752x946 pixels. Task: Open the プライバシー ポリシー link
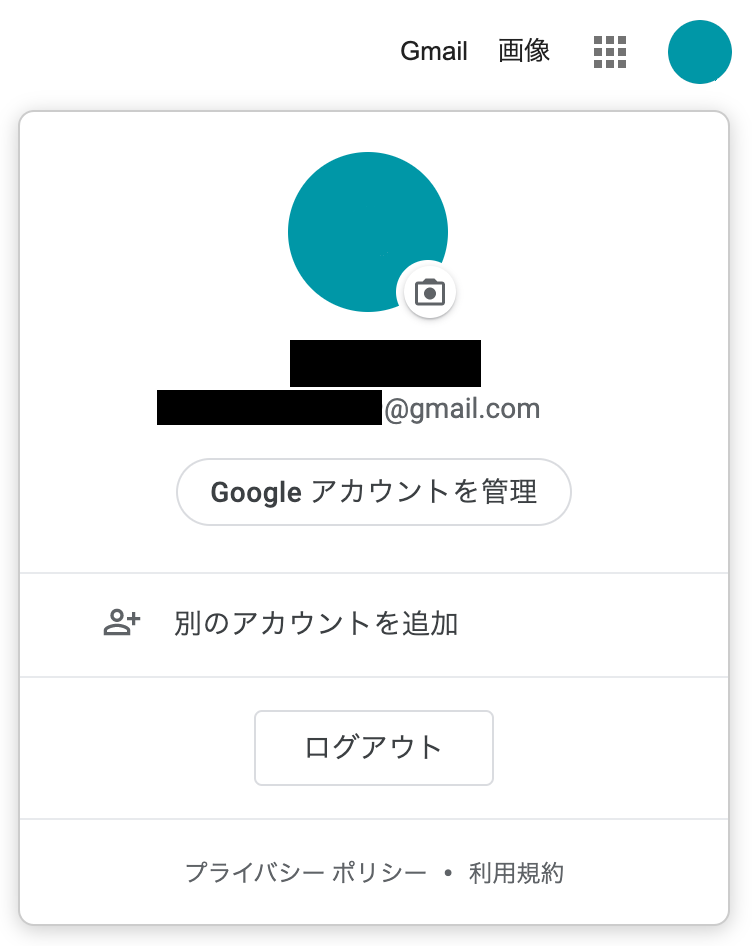pos(306,873)
